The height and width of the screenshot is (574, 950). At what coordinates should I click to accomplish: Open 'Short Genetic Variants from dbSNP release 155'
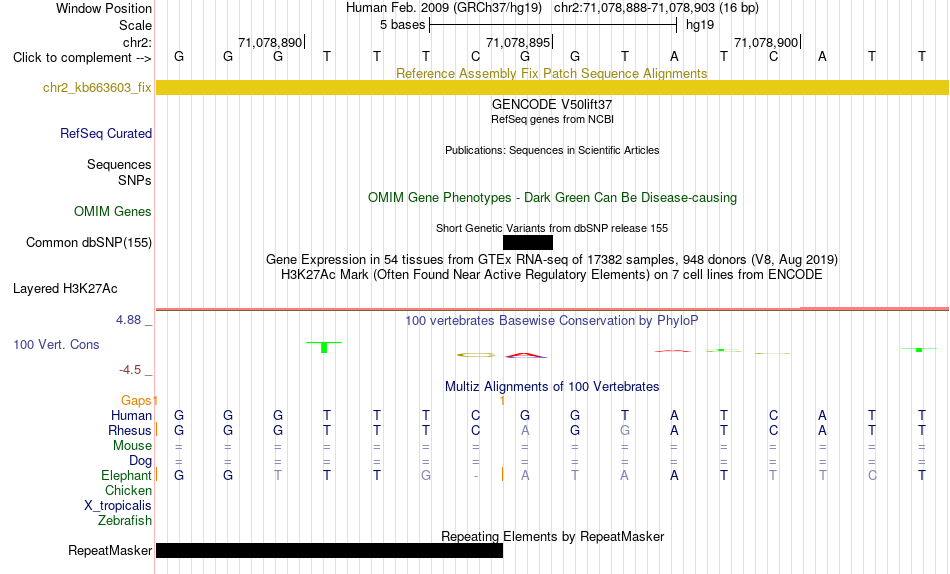(552, 229)
